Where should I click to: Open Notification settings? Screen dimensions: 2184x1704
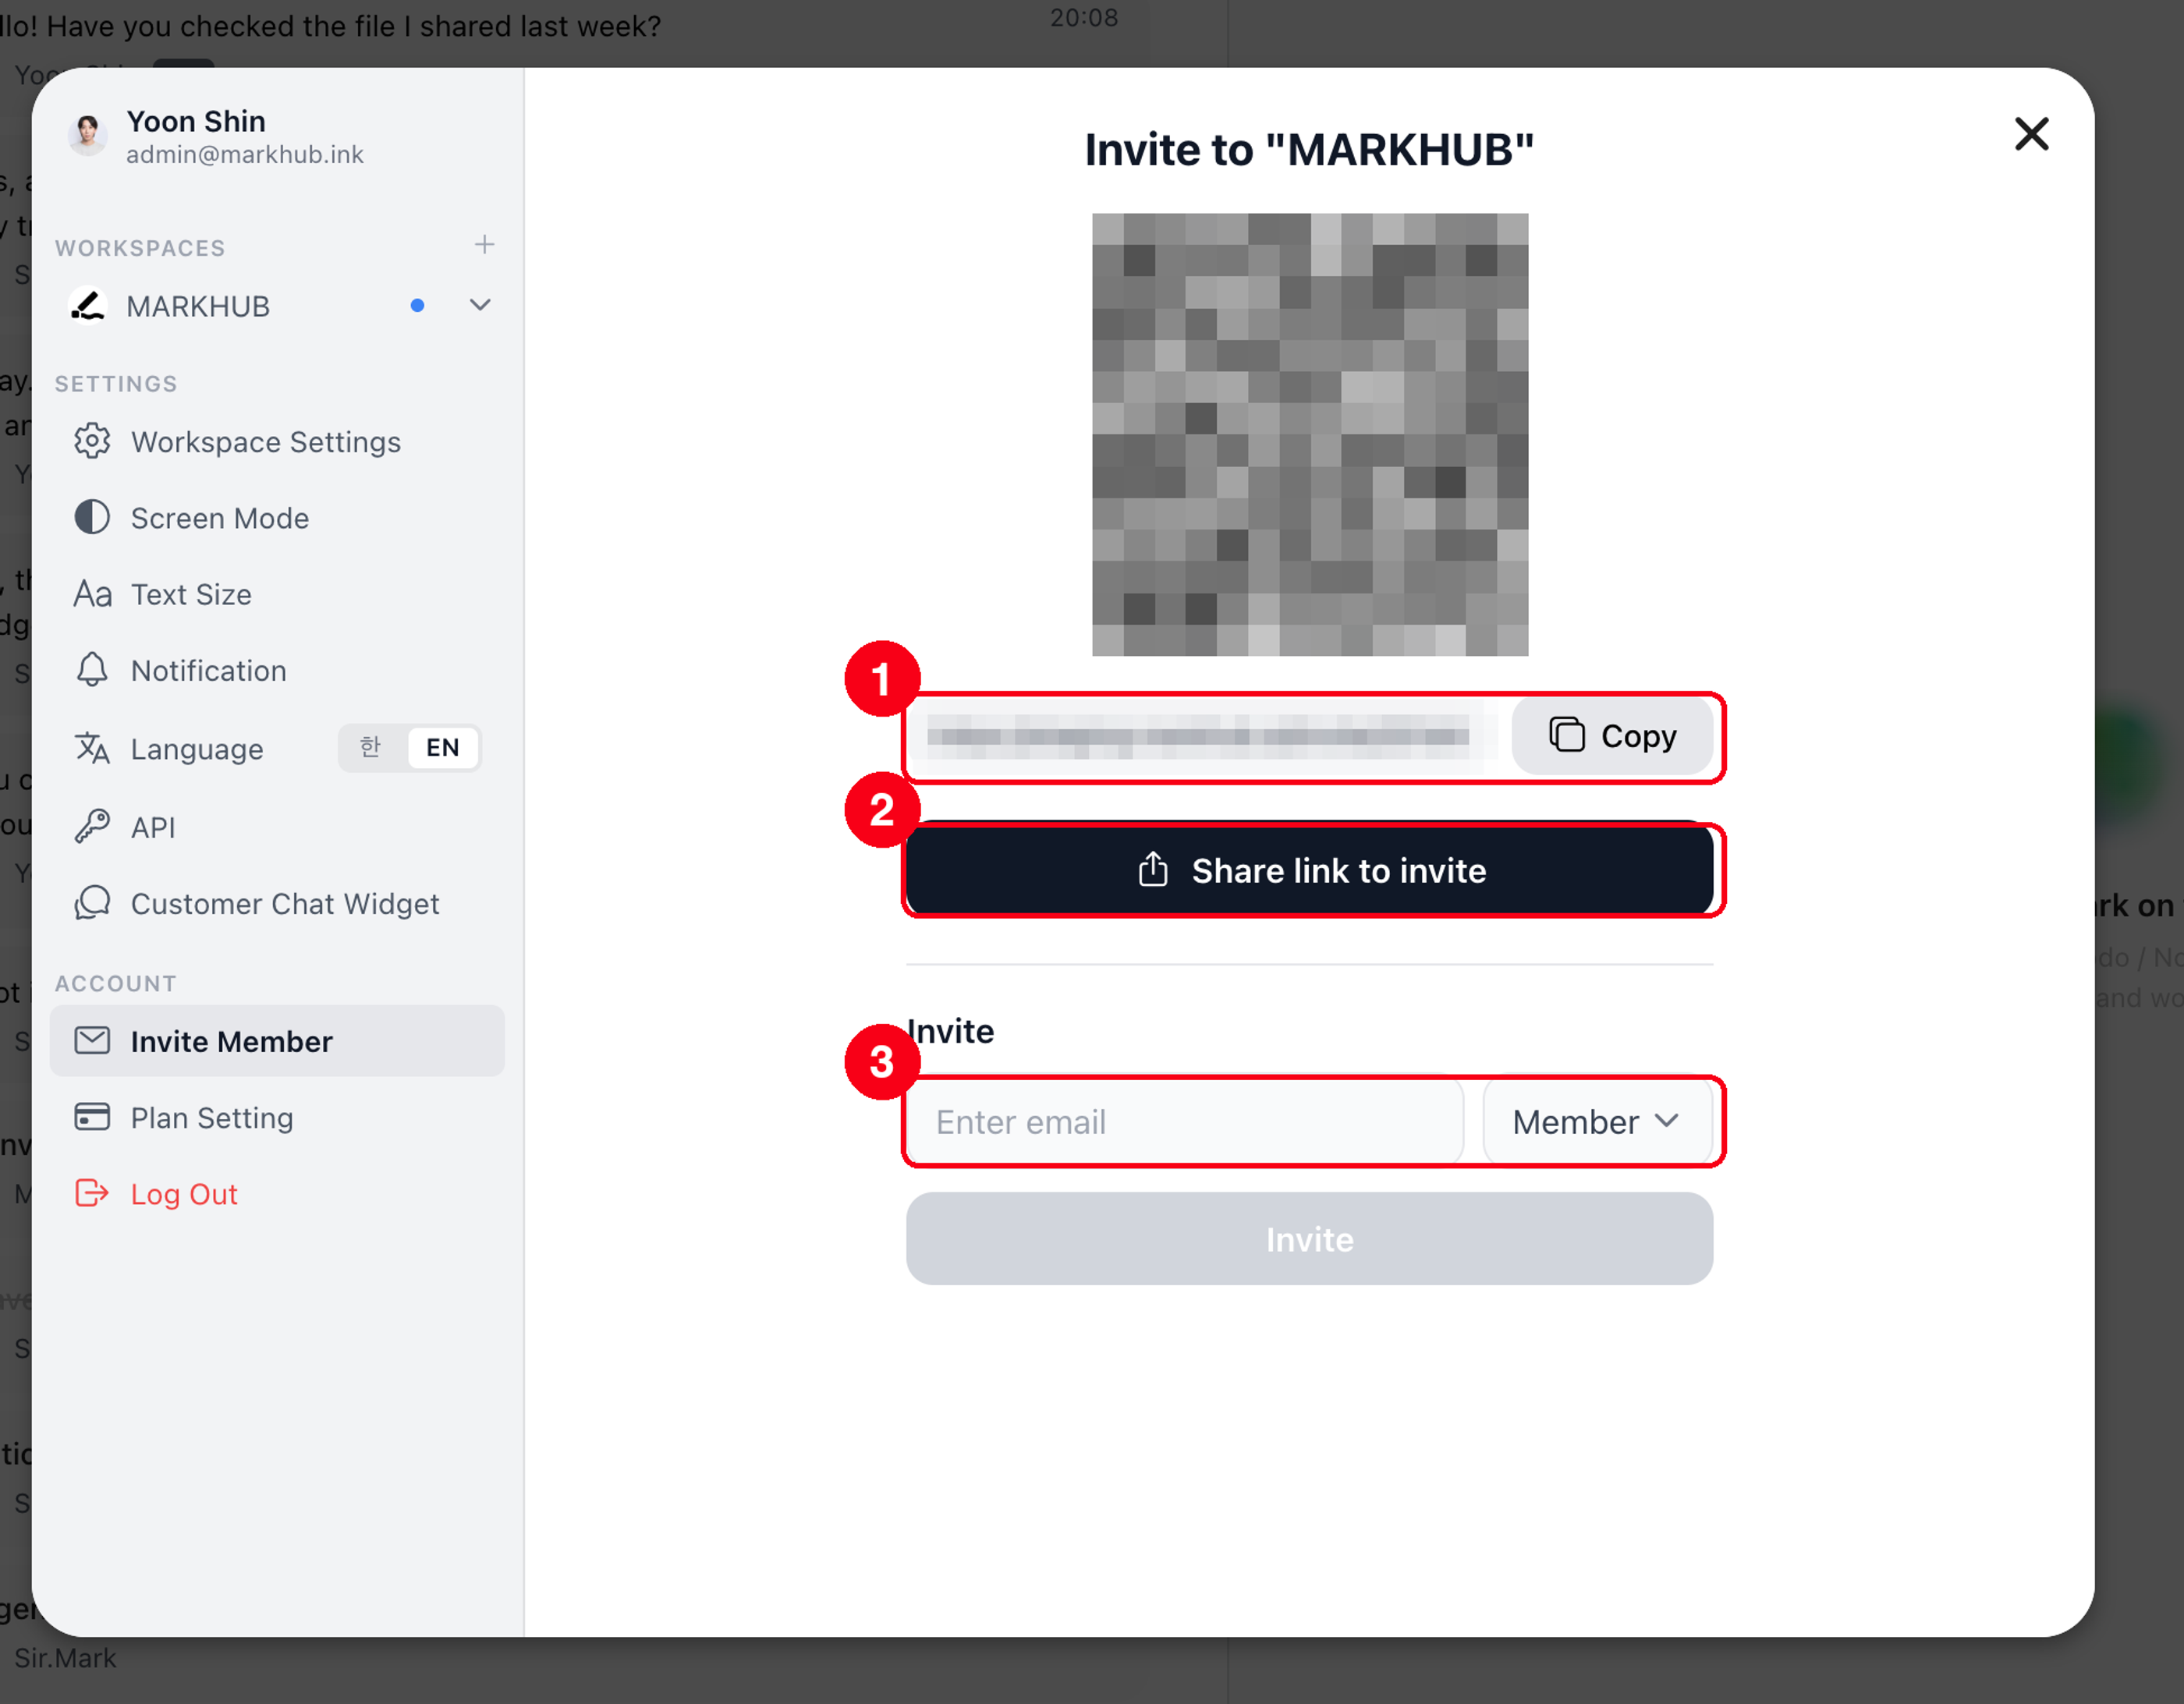[277, 670]
